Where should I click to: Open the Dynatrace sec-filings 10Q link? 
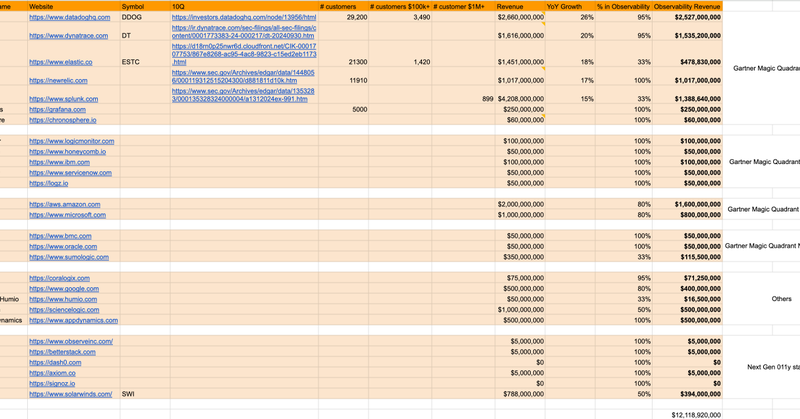click(244, 32)
